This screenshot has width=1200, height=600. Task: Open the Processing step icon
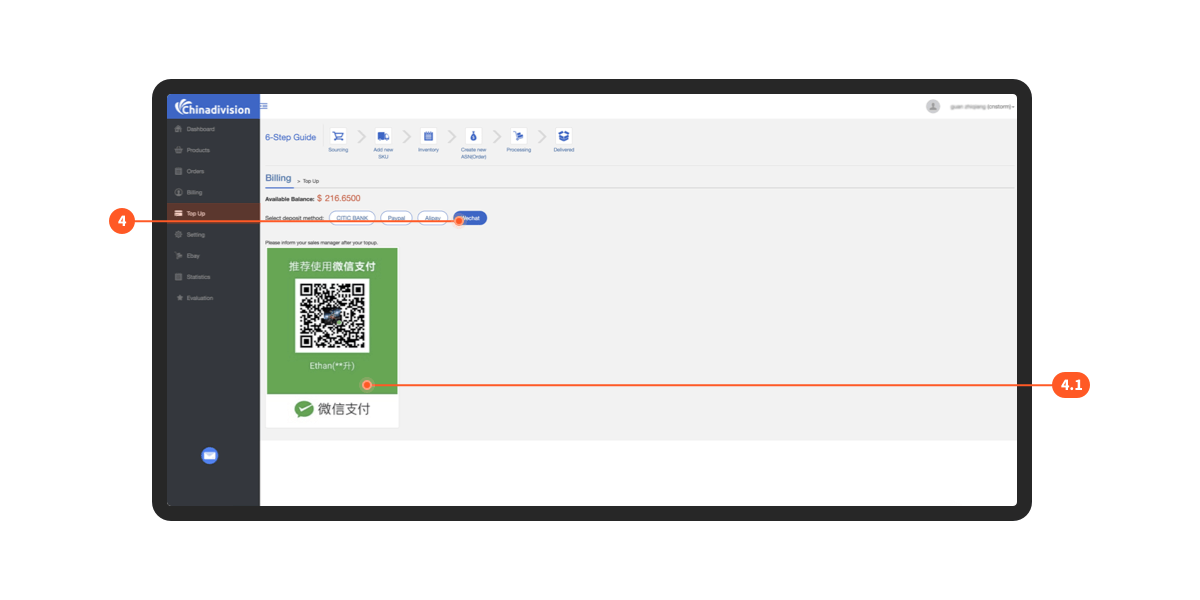tap(518, 136)
